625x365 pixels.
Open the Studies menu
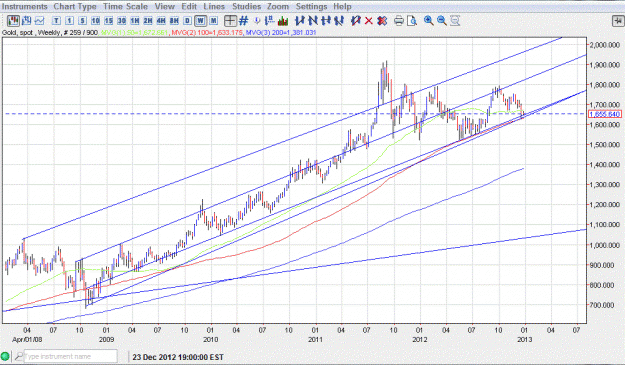point(246,6)
